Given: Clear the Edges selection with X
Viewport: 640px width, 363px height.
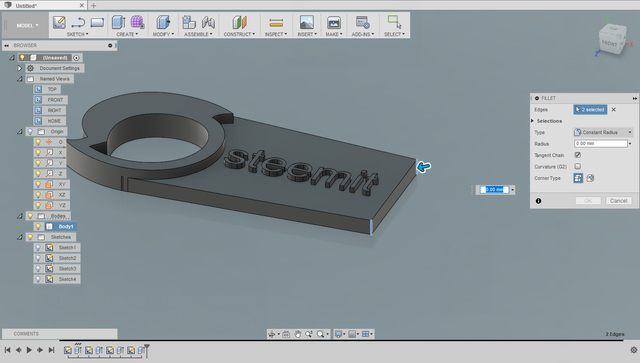Looking at the screenshot, I should coord(613,109).
